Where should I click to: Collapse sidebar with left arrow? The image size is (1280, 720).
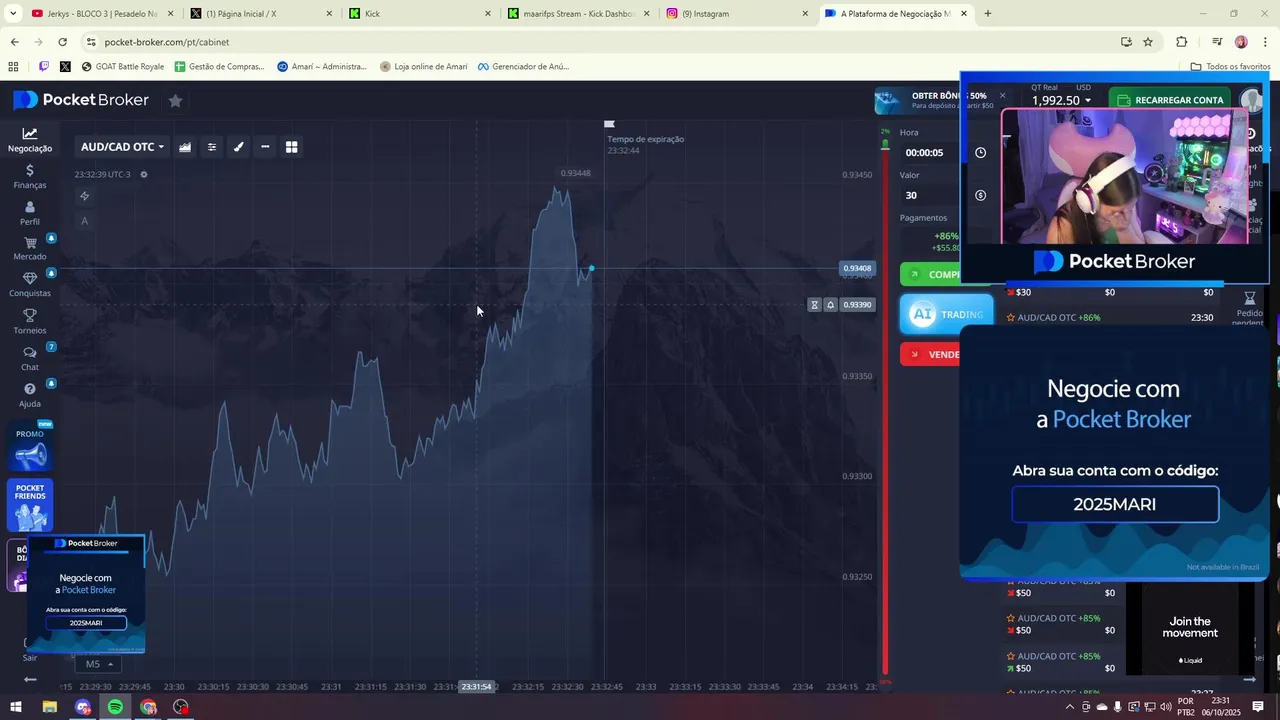[x=30, y=680]
